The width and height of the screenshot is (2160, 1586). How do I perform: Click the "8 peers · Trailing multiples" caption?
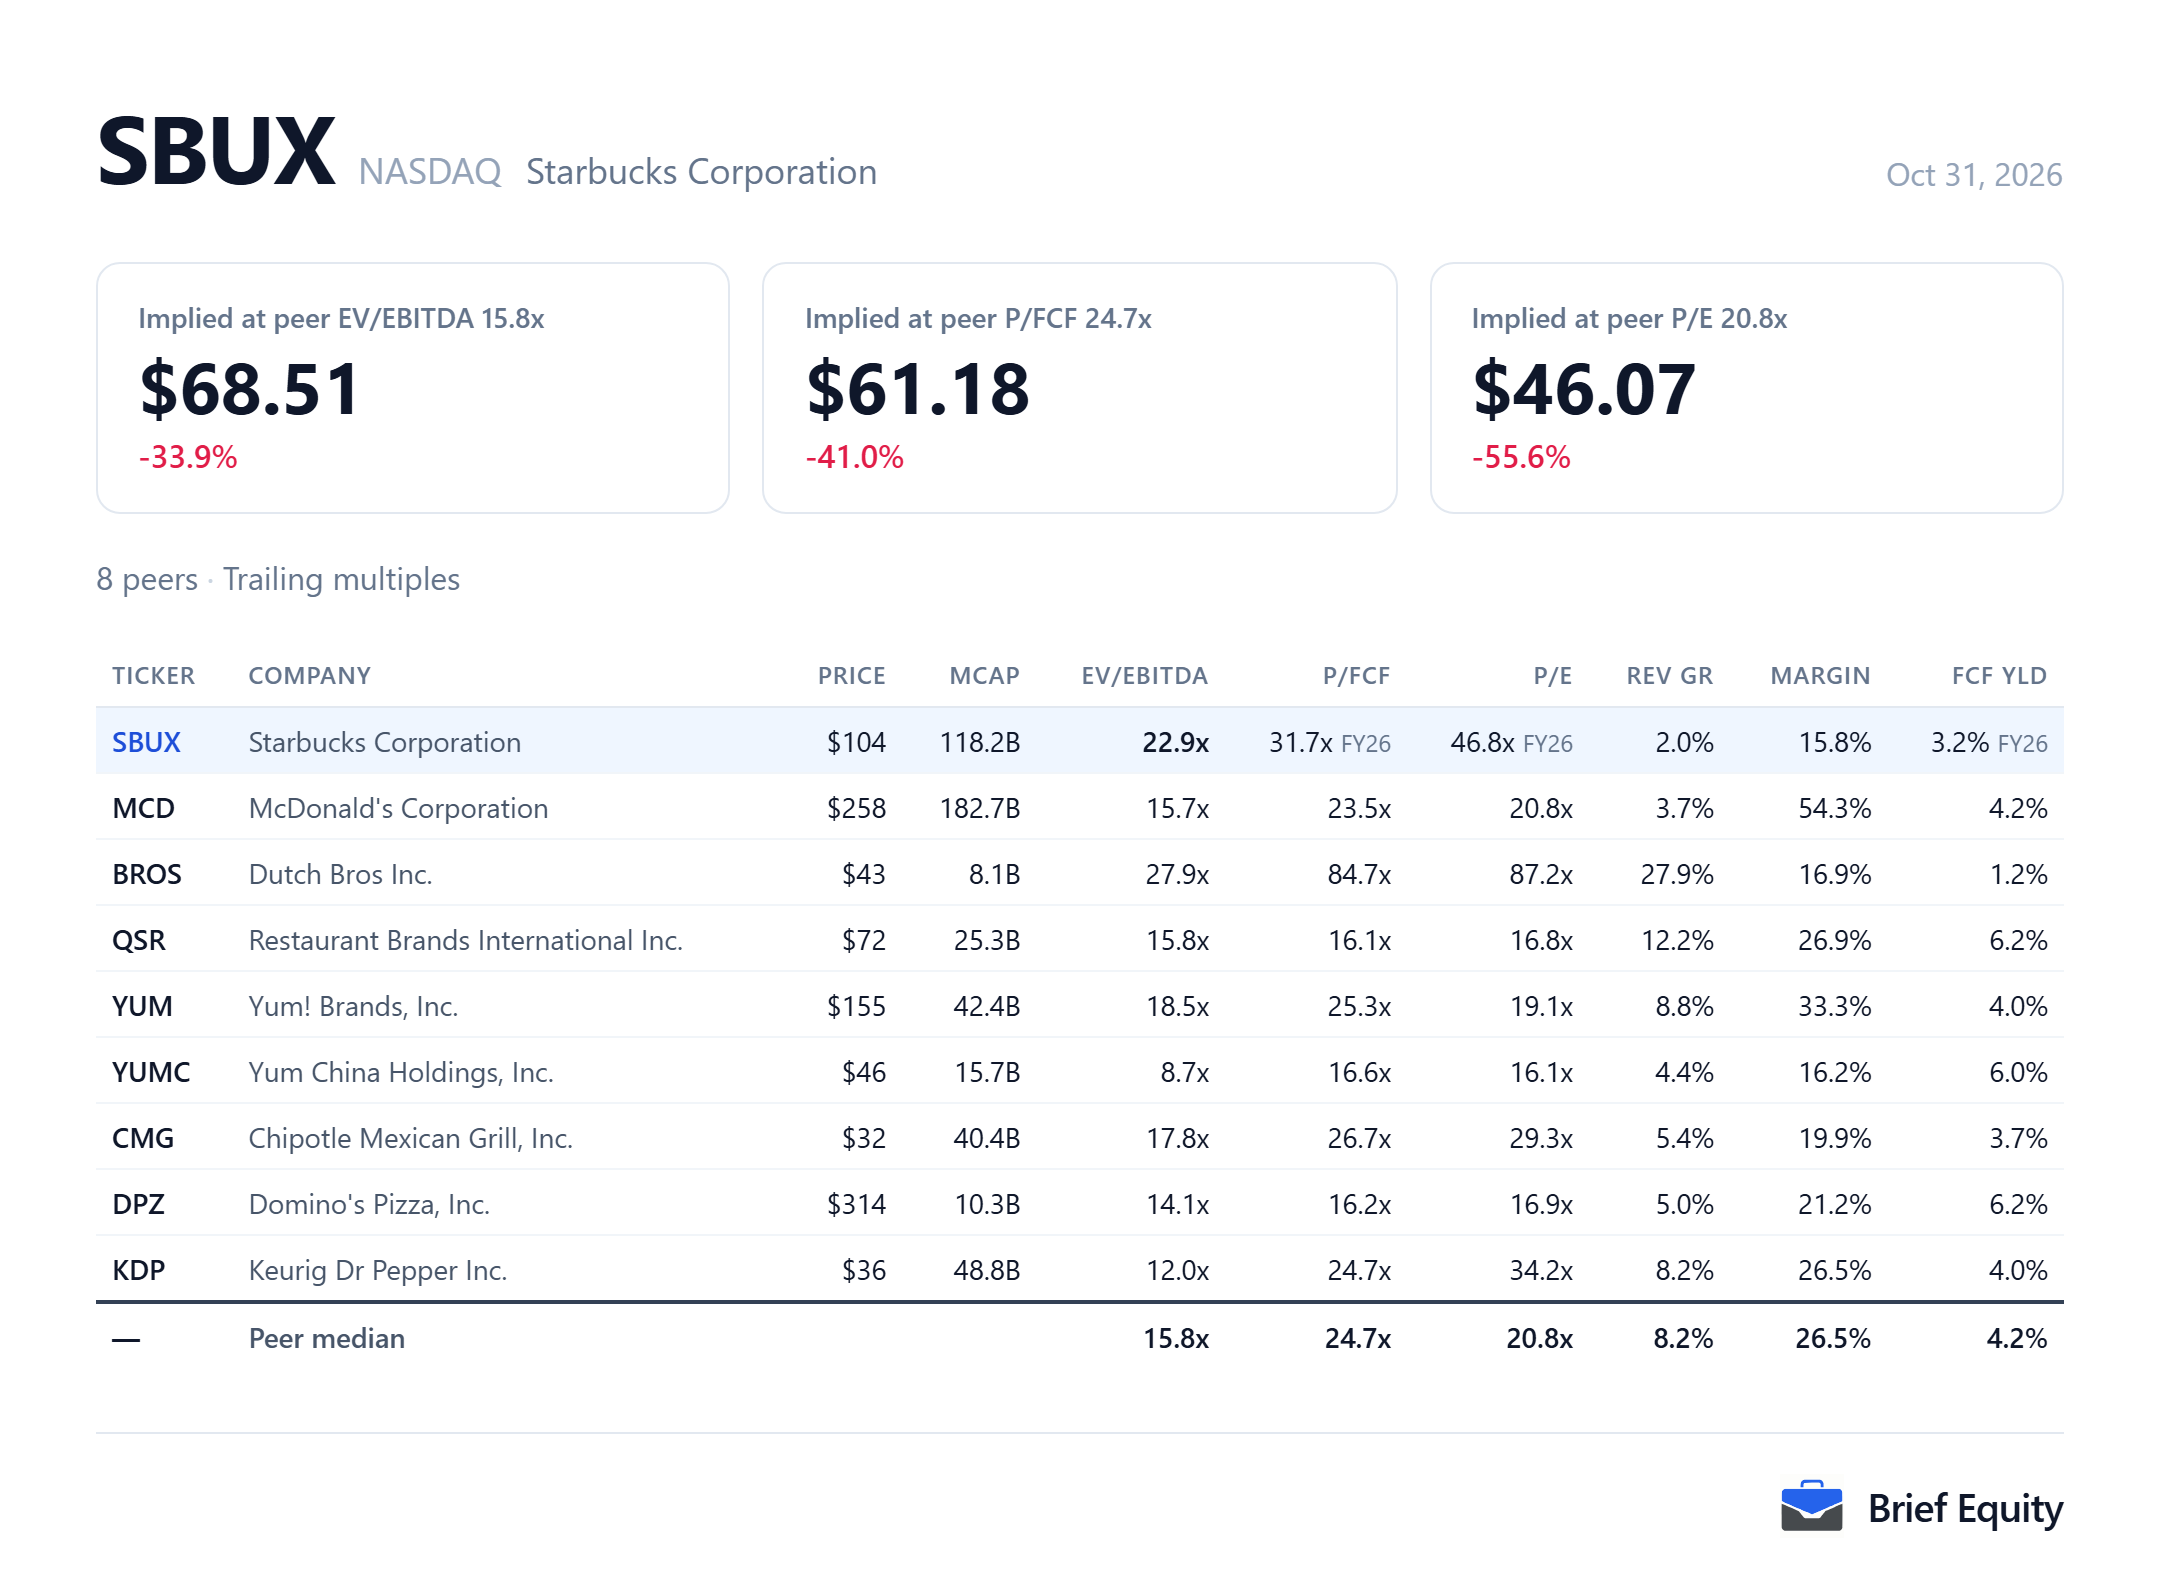pos(278,579)
